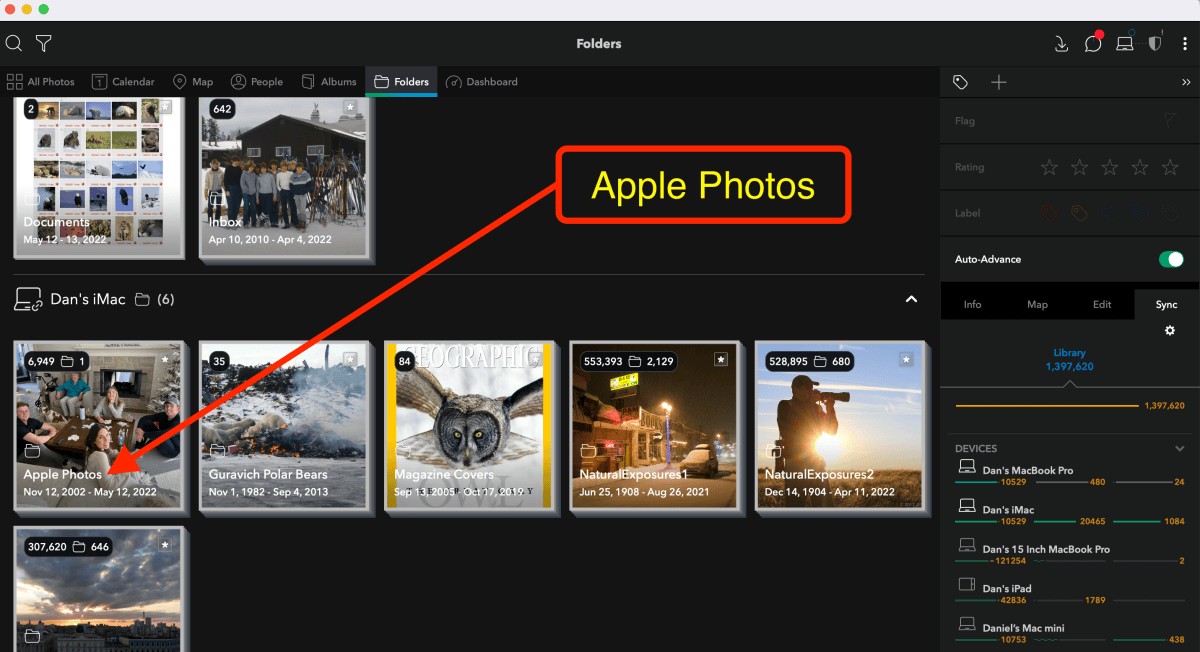Collapse the DEVICES list chevron
The height and width of the screenshot is (652, 1200).
click(1179, 449)
